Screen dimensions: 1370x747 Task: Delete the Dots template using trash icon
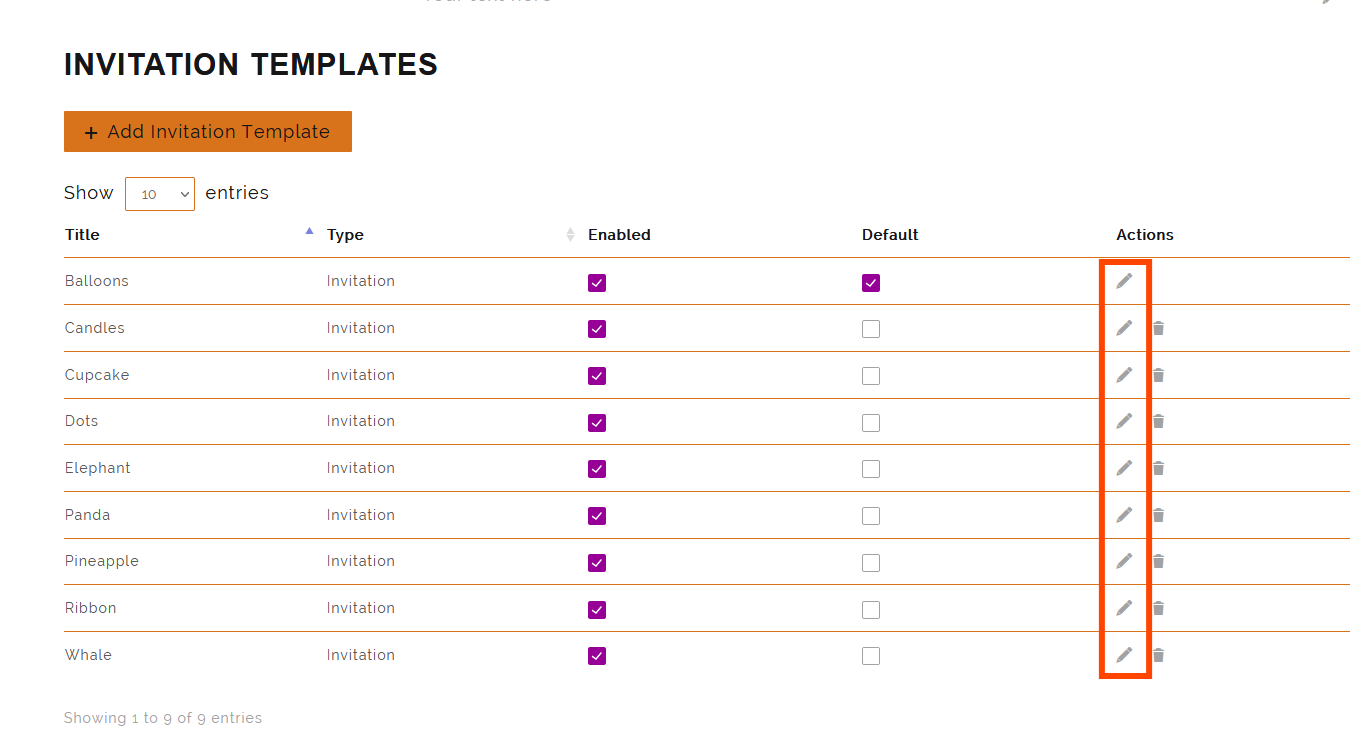click(x=1158, y=421)
